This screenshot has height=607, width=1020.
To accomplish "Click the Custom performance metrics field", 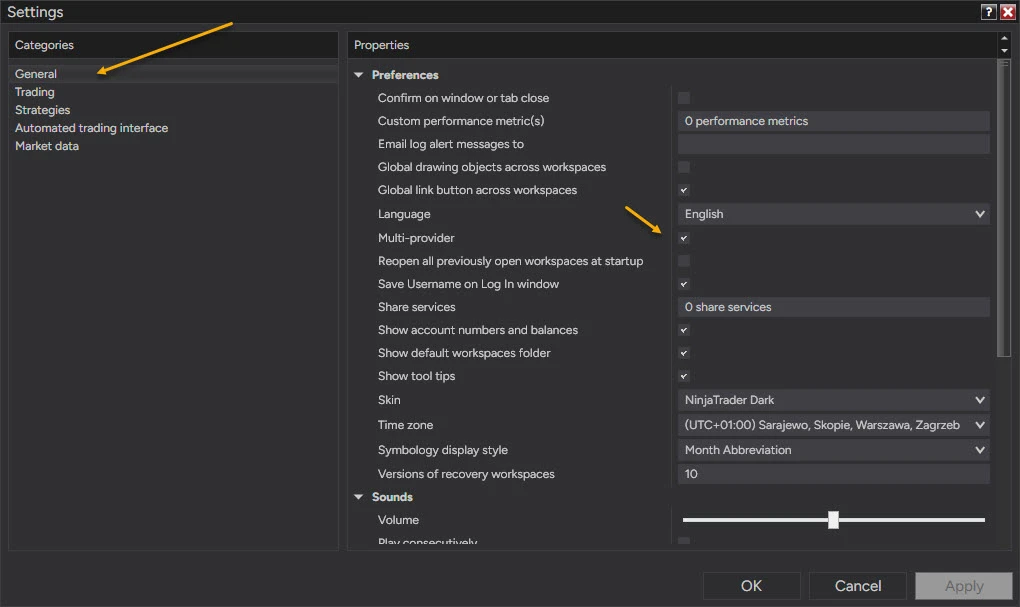I will click(x=833, y=121).
